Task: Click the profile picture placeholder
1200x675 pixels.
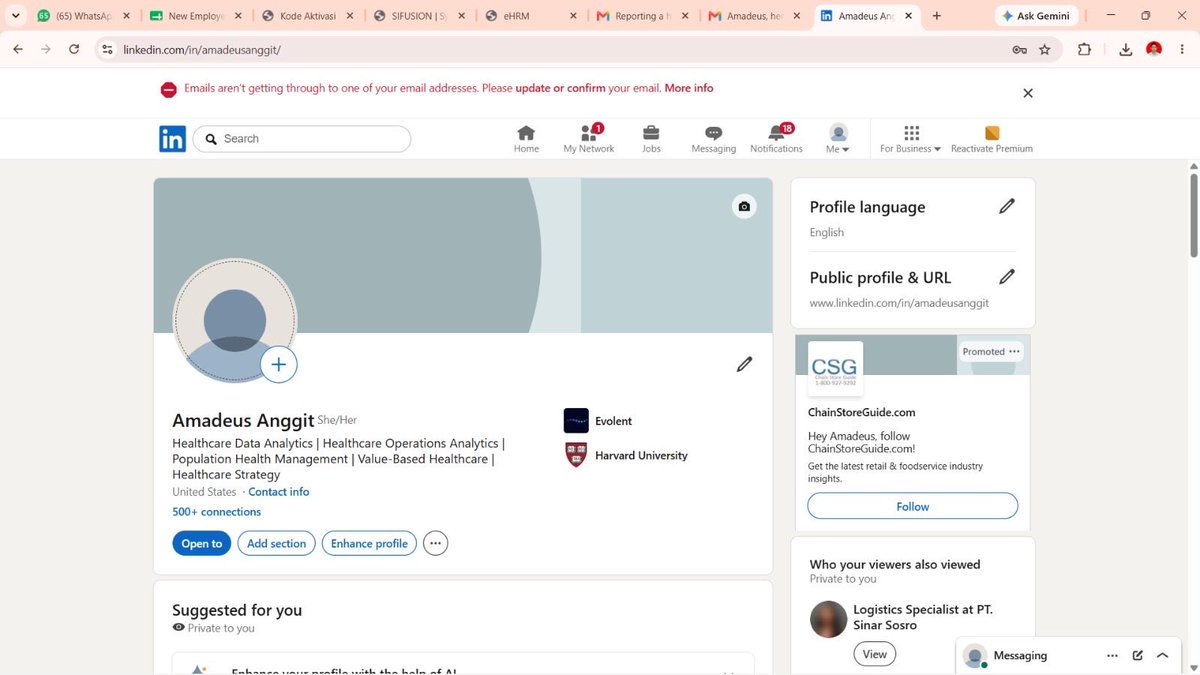Action: [235, 320]
